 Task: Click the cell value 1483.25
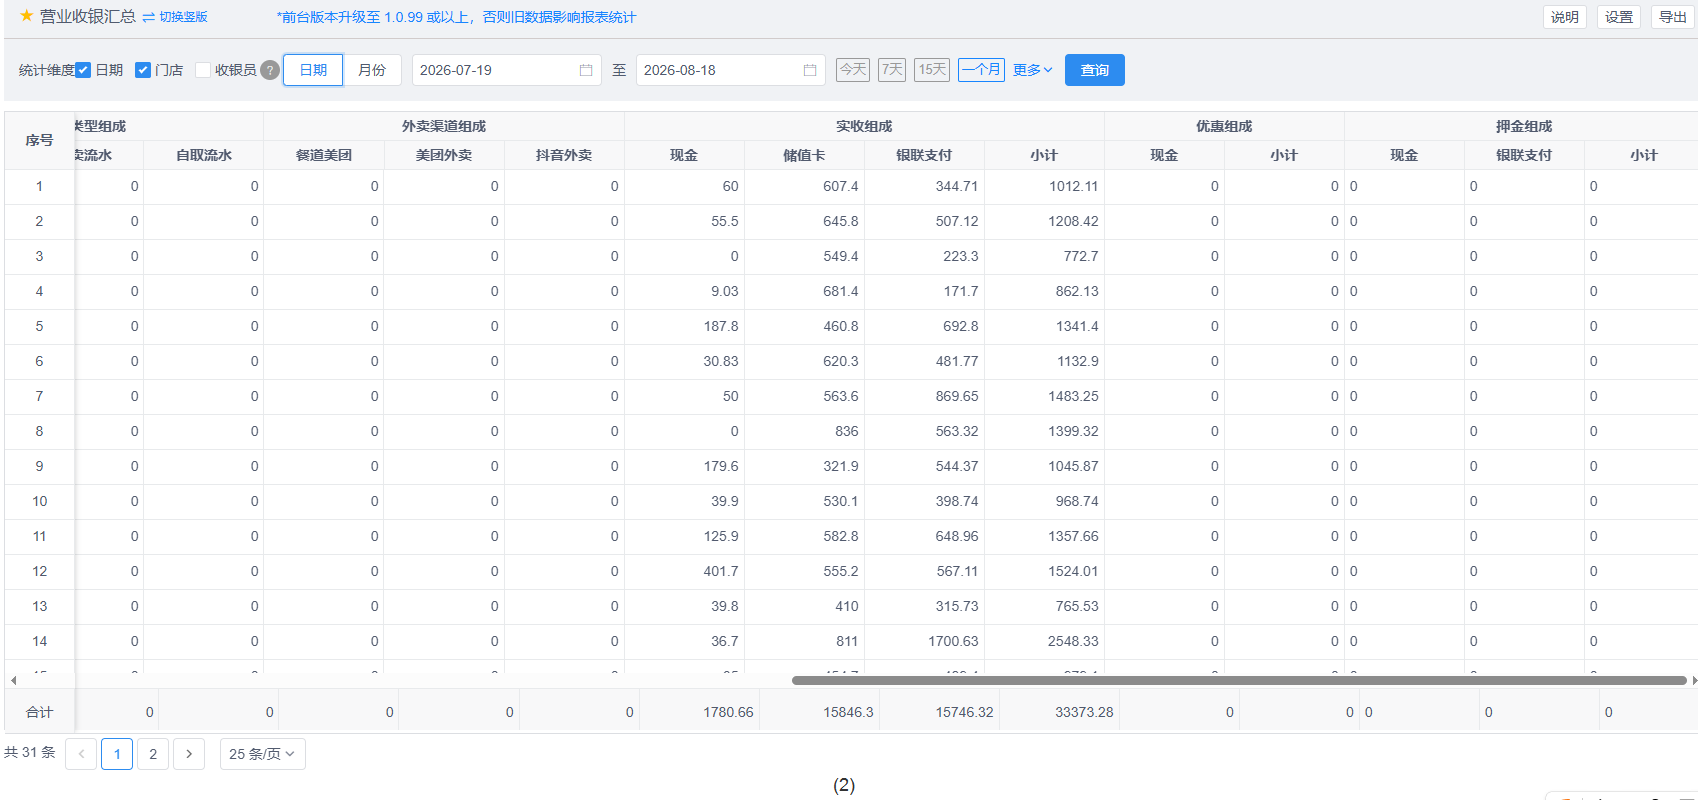coord(1073,397)
